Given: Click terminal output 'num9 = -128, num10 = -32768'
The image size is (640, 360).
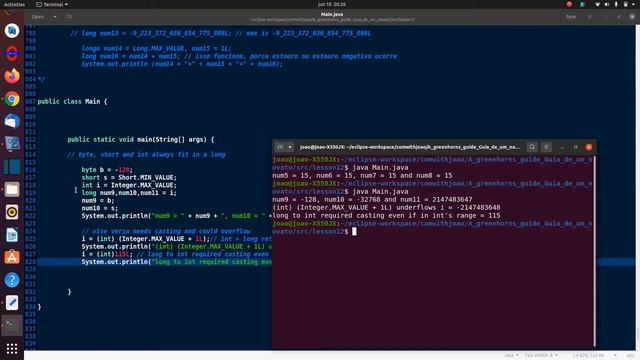Looking at the screenshot, I should pyautogui.click(x=372, y=200).
